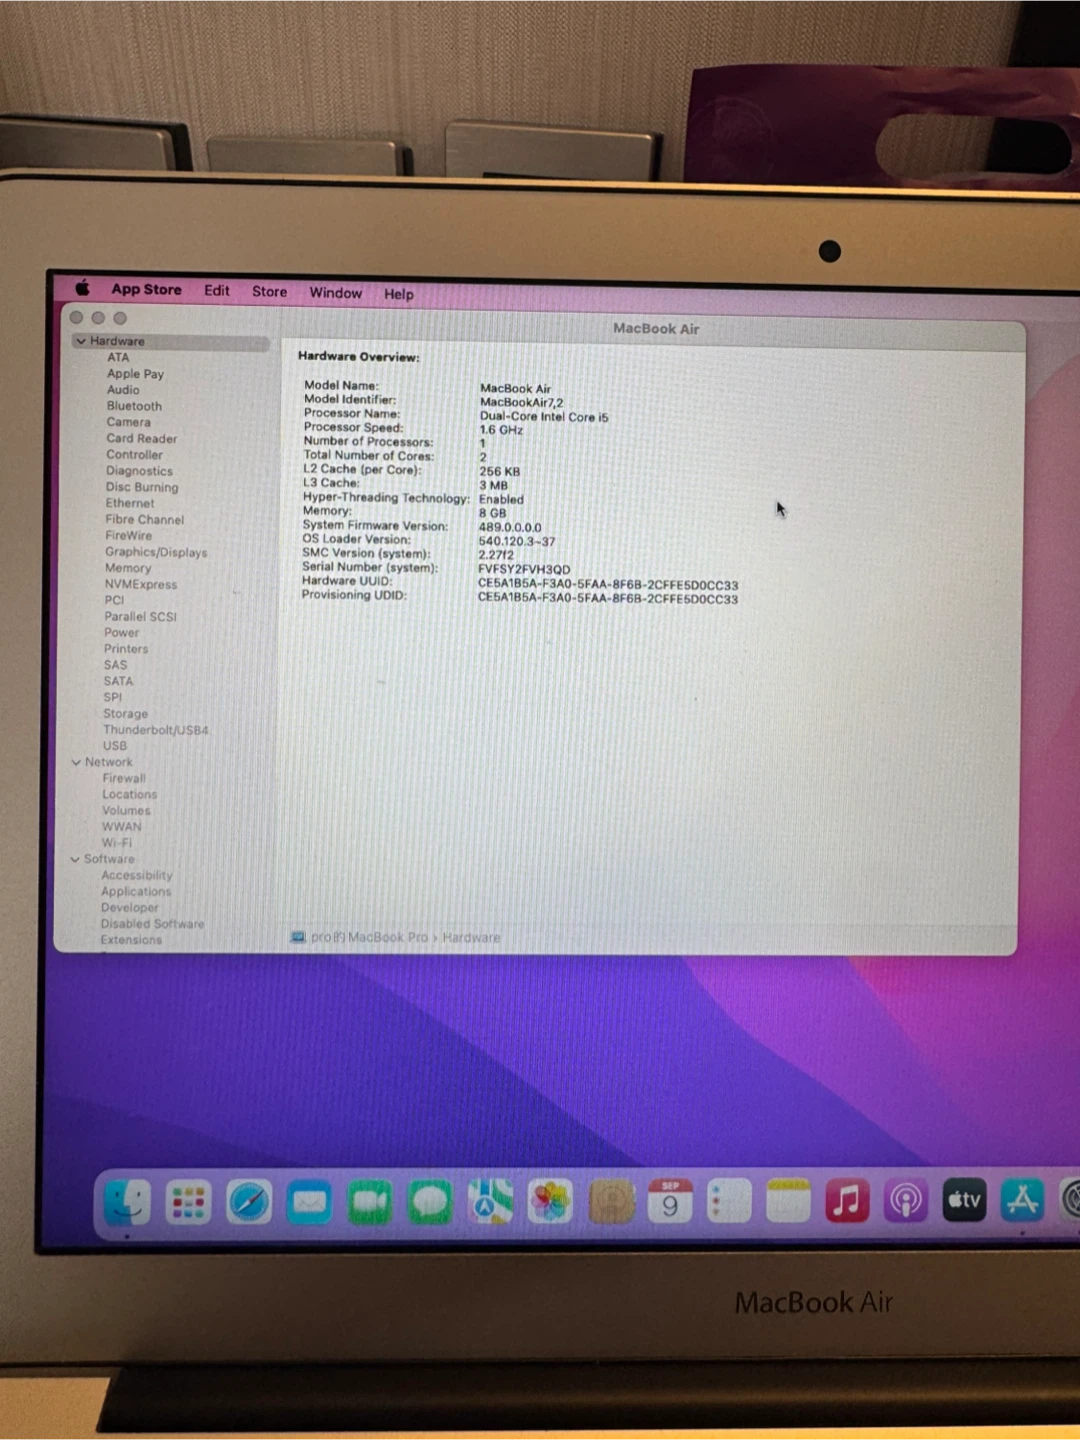Click the computer icon in path bar
The width and height of the screenshot is (1080, 1440).
(298, 937)
